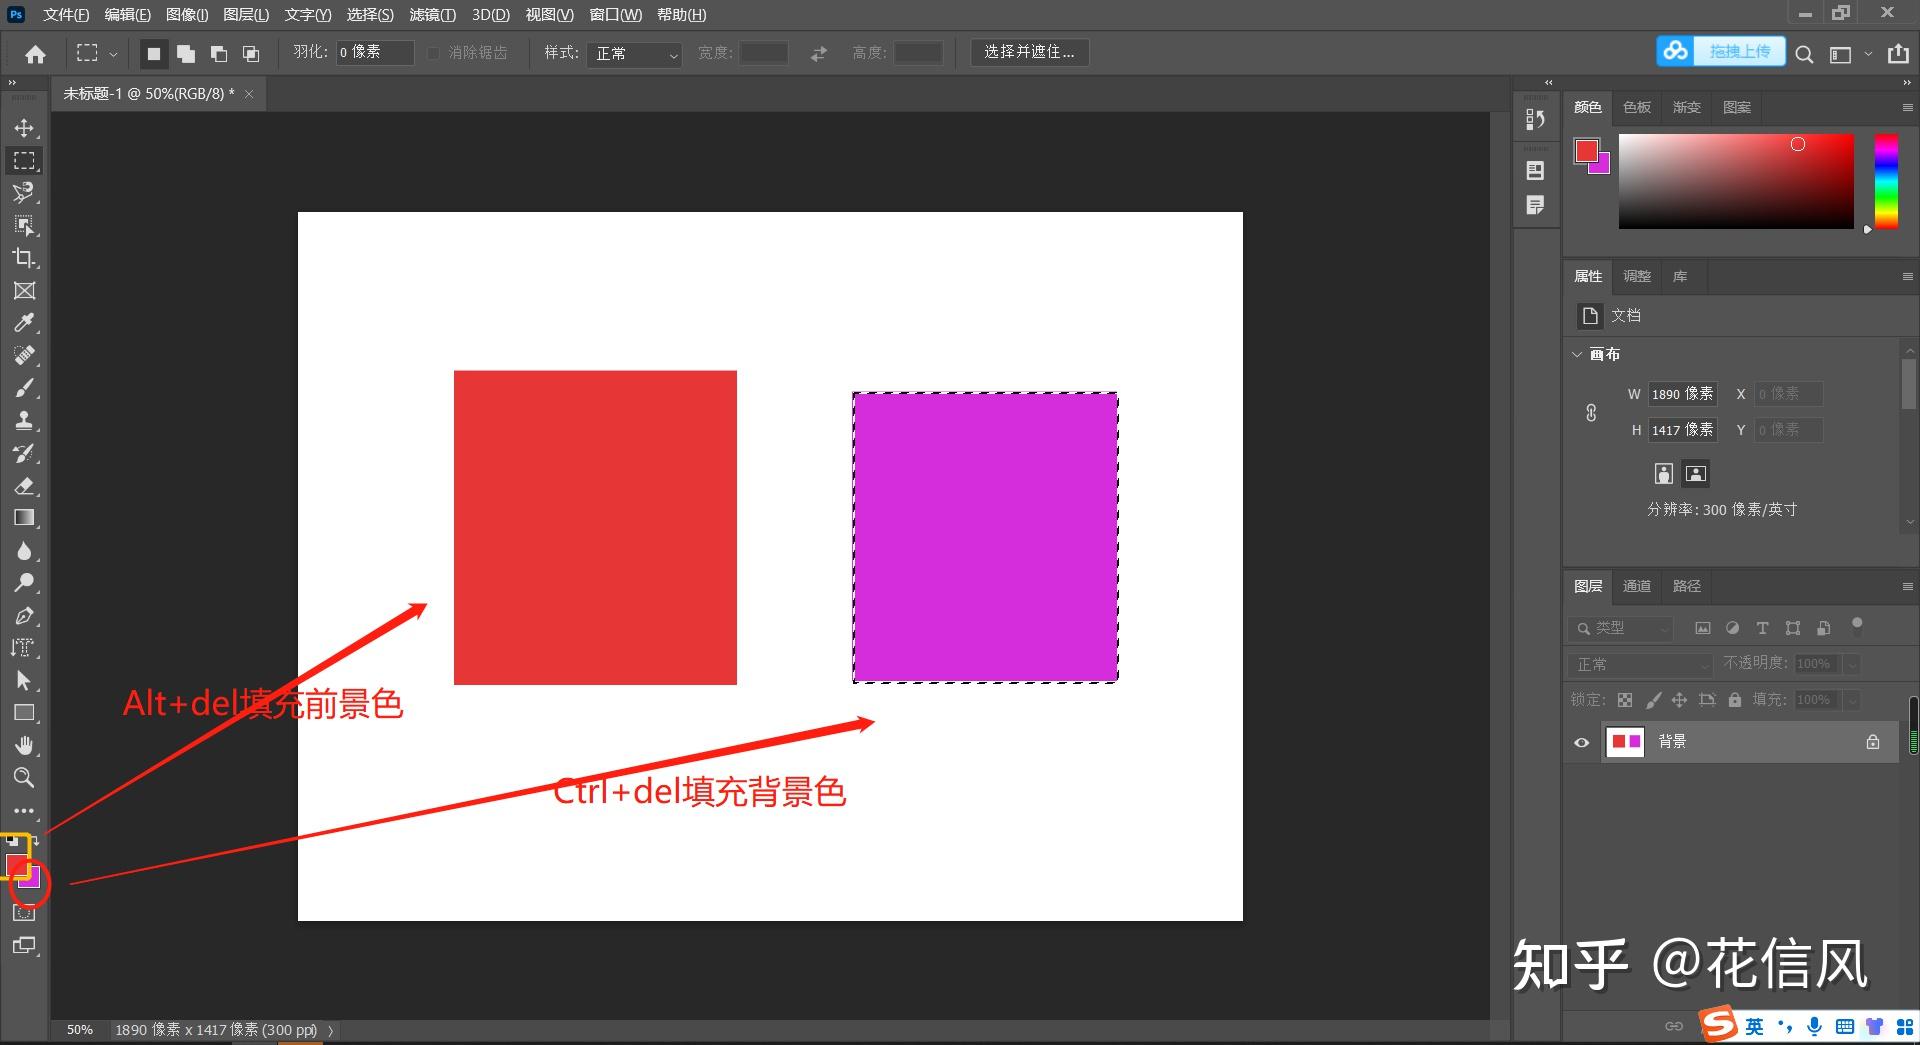Click Subtract from Selection mode button
This screenshot has width=1920, height=1045.
pos(219,54)
